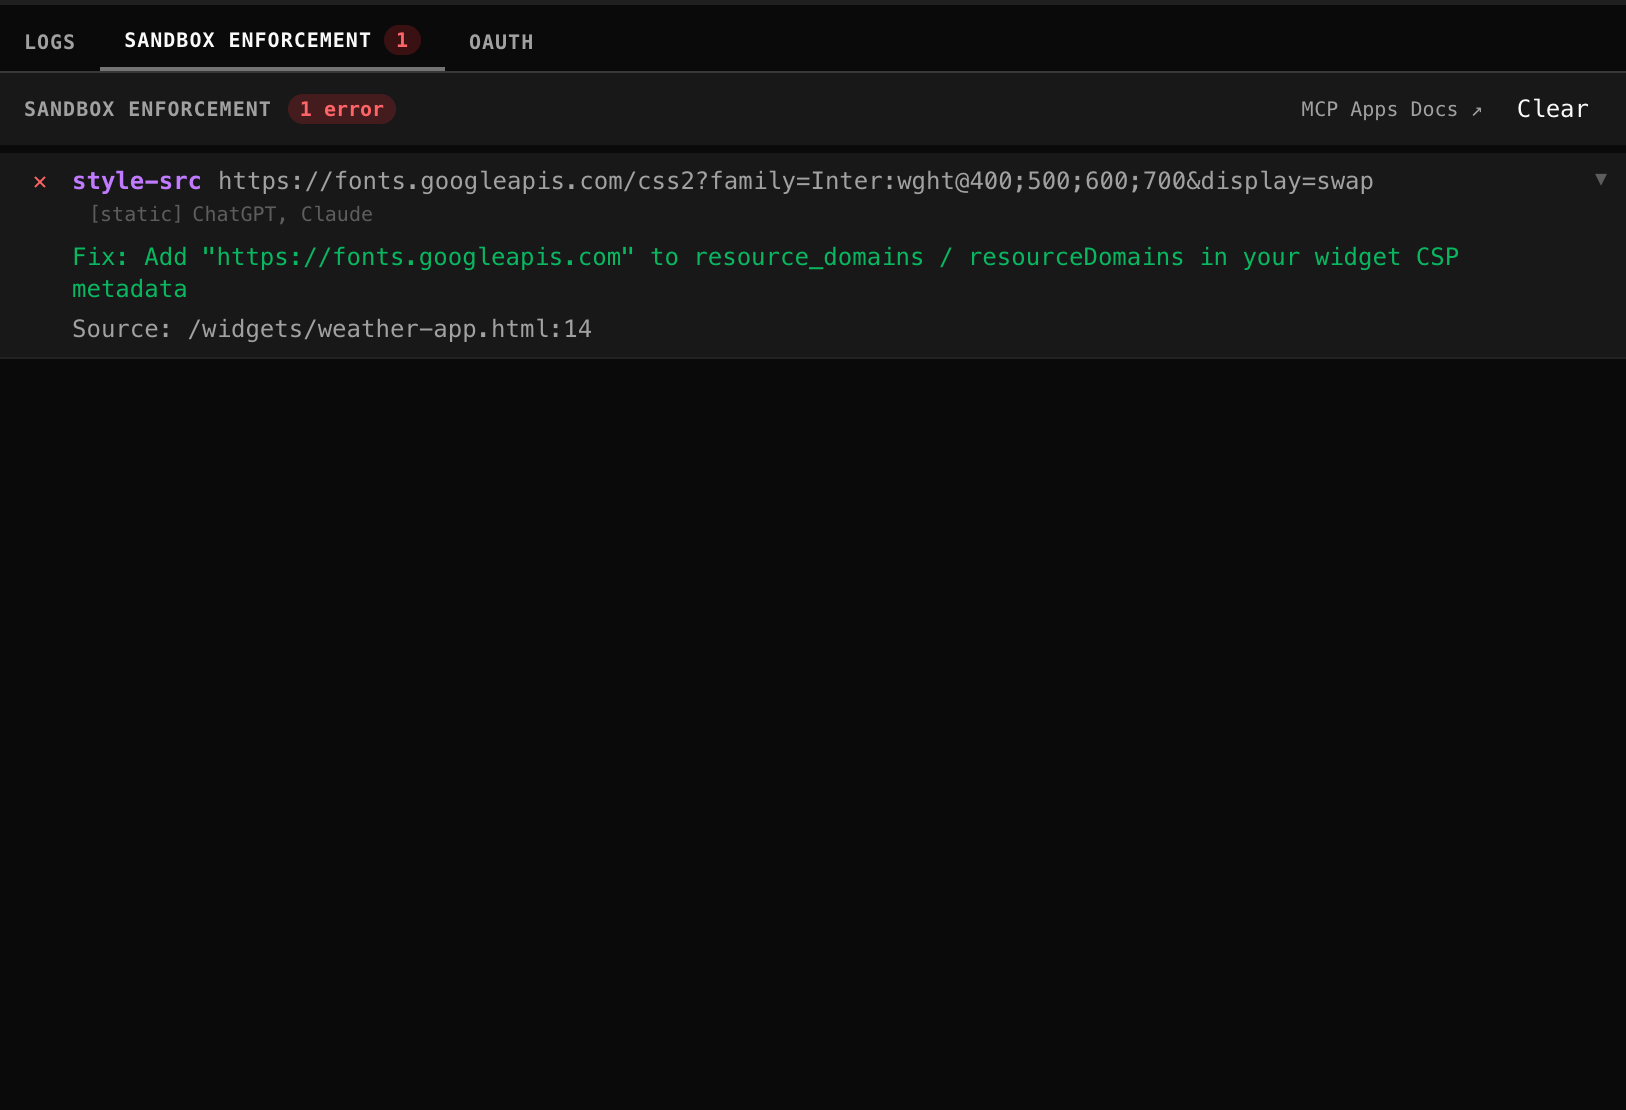The width and height of the screenshot is (1626, 1110).
Task: Click the Source weather-app.html:14 line
Action: [332, 329]
